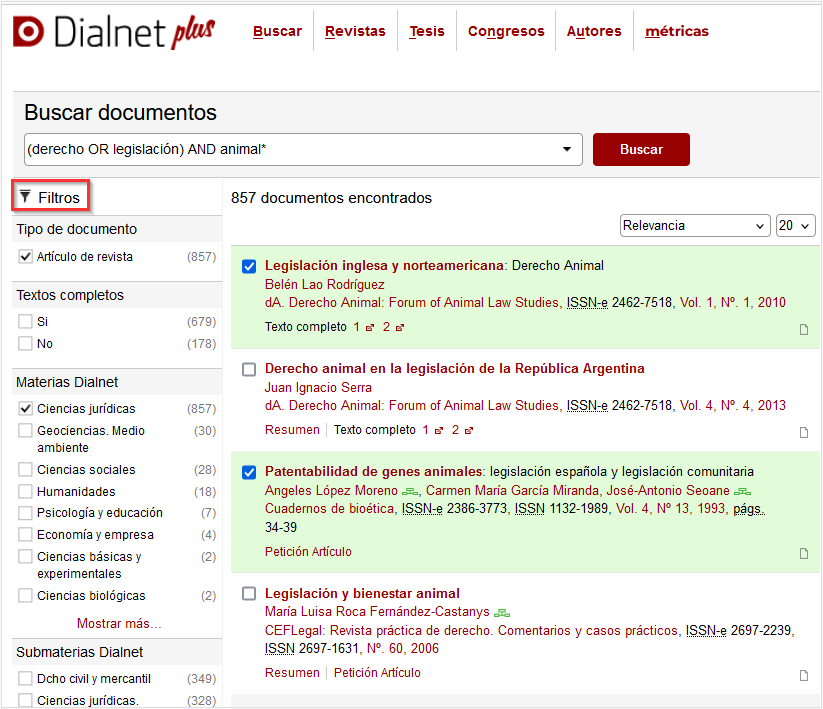Viewport: 823px width, 709px height.
Task: Open Resumen of Argentina article
Action: click(x=292, y=430)
